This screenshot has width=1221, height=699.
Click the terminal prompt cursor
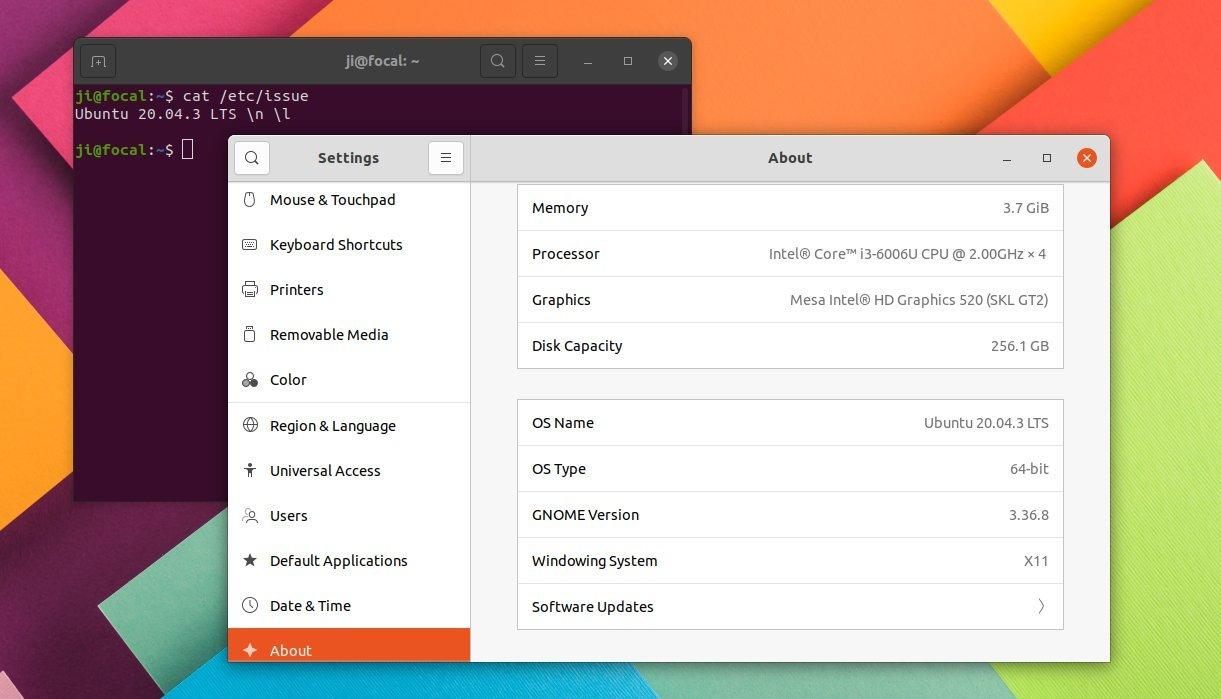click(188, 149)
